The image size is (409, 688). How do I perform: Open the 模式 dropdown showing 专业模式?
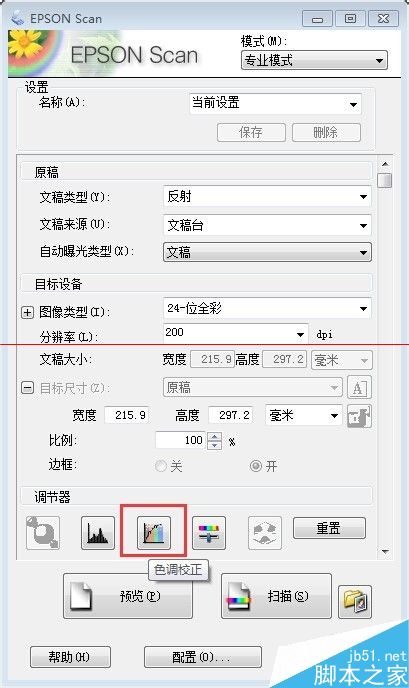click(314, 61)
